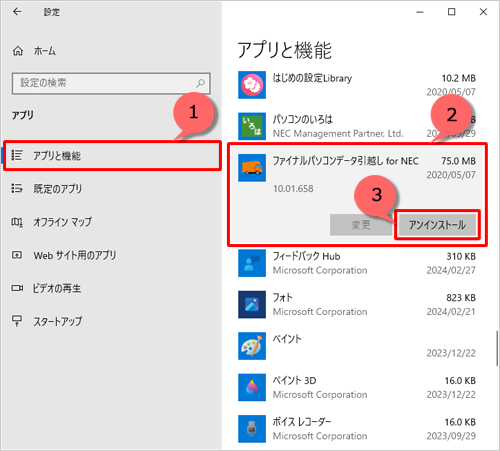
Task: Go to the ホーム label
Action: pyautogui.click(x=45, y=51)
